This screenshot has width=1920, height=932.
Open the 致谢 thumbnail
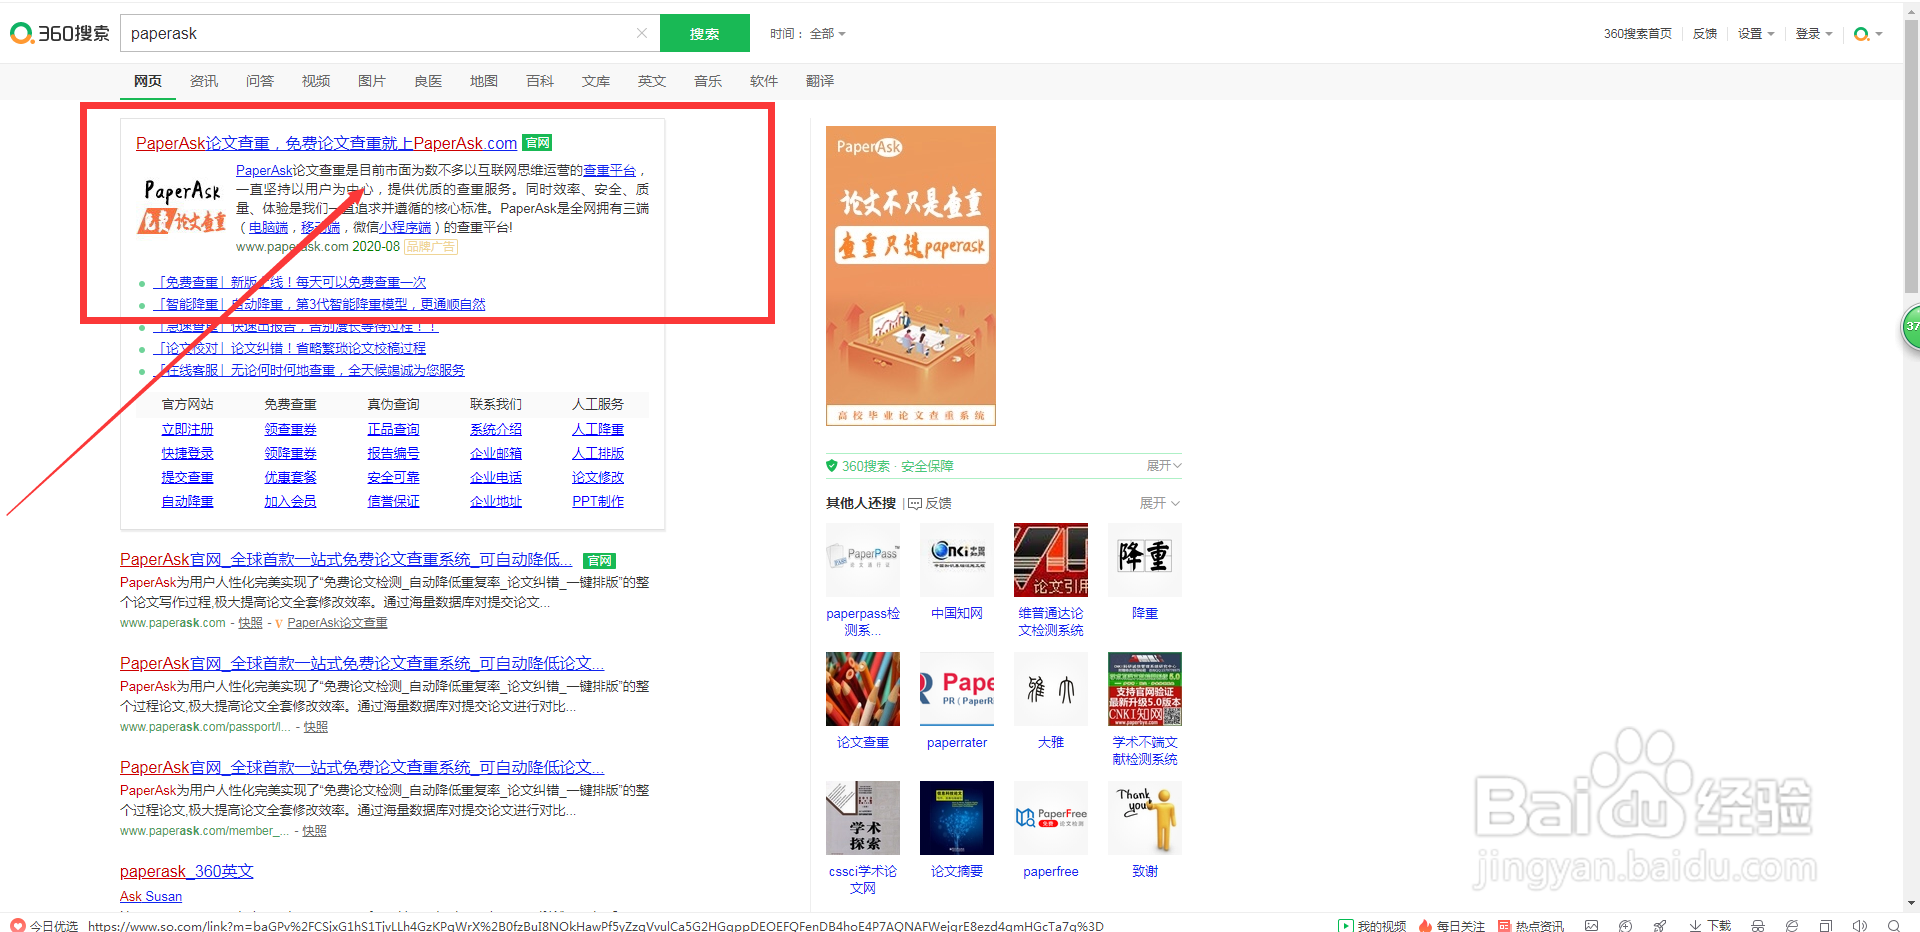click(1145, 818)
